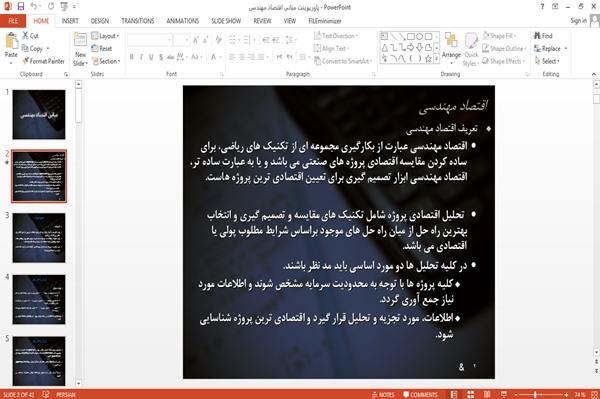This screenshot has height=399, width=600.
Task: Apply Underline formatting
Action: (151, 57)
